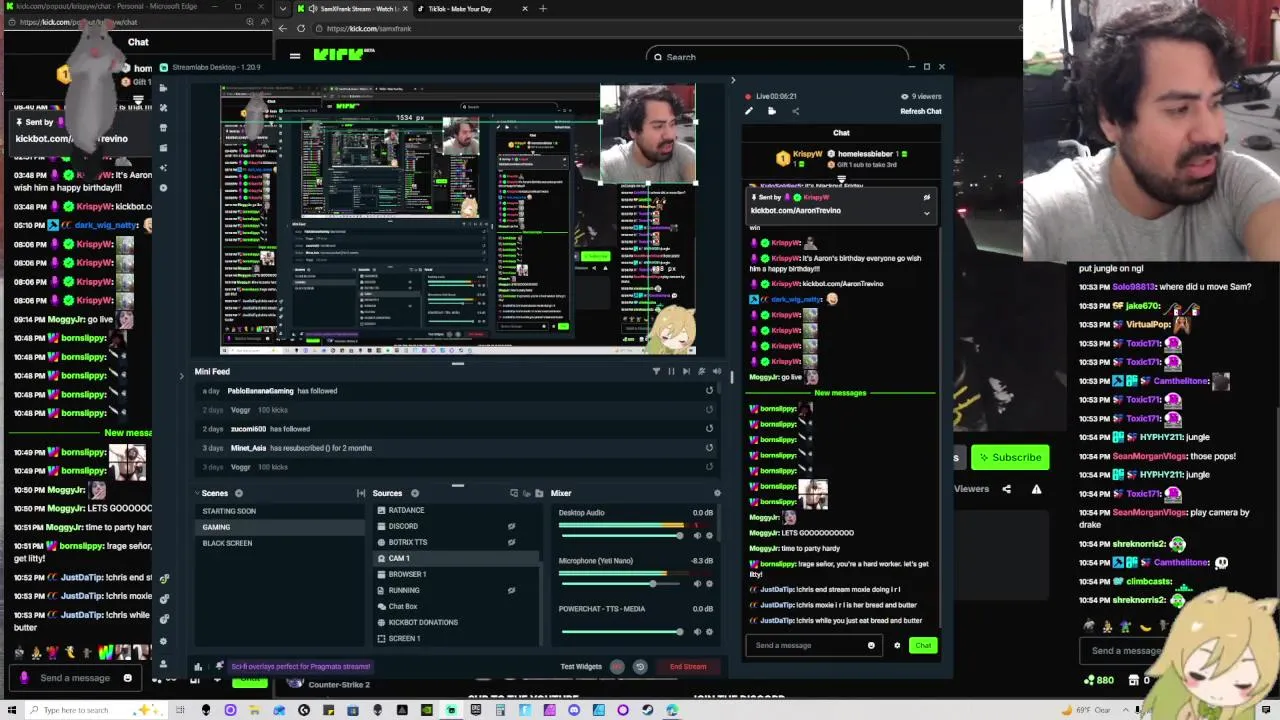Toggle visibility of BOTRIX TTS source
This screenshot has width=1280, height=720.
[x=511, y=542]
